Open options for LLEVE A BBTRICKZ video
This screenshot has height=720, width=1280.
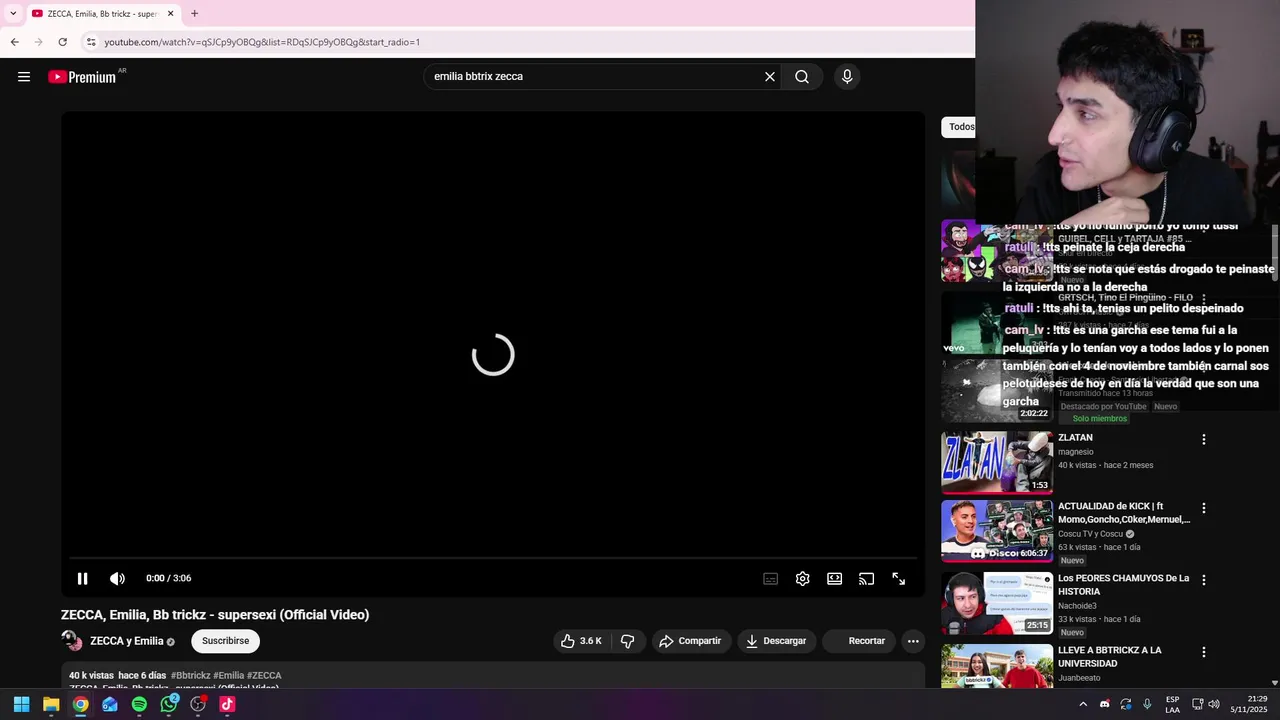coord(1204,652)
